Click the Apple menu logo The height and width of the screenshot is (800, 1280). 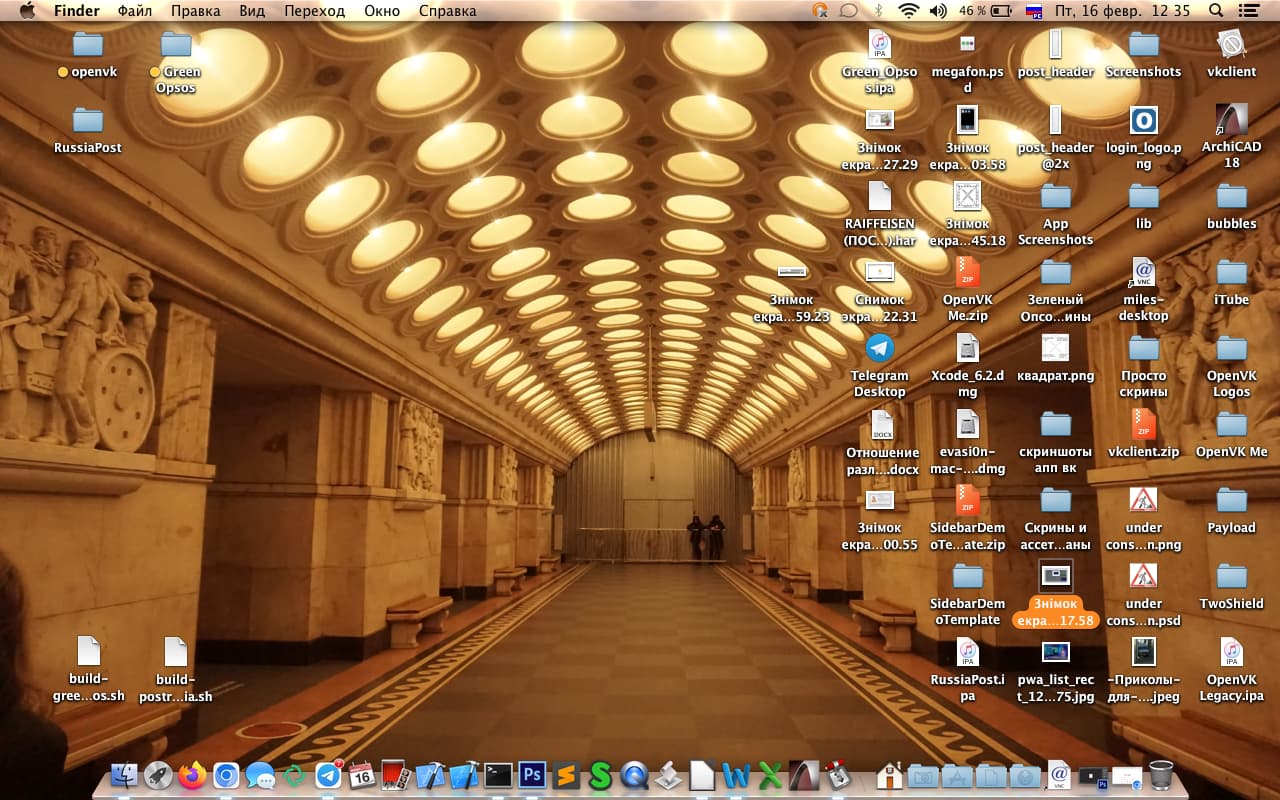coord(27,11)
